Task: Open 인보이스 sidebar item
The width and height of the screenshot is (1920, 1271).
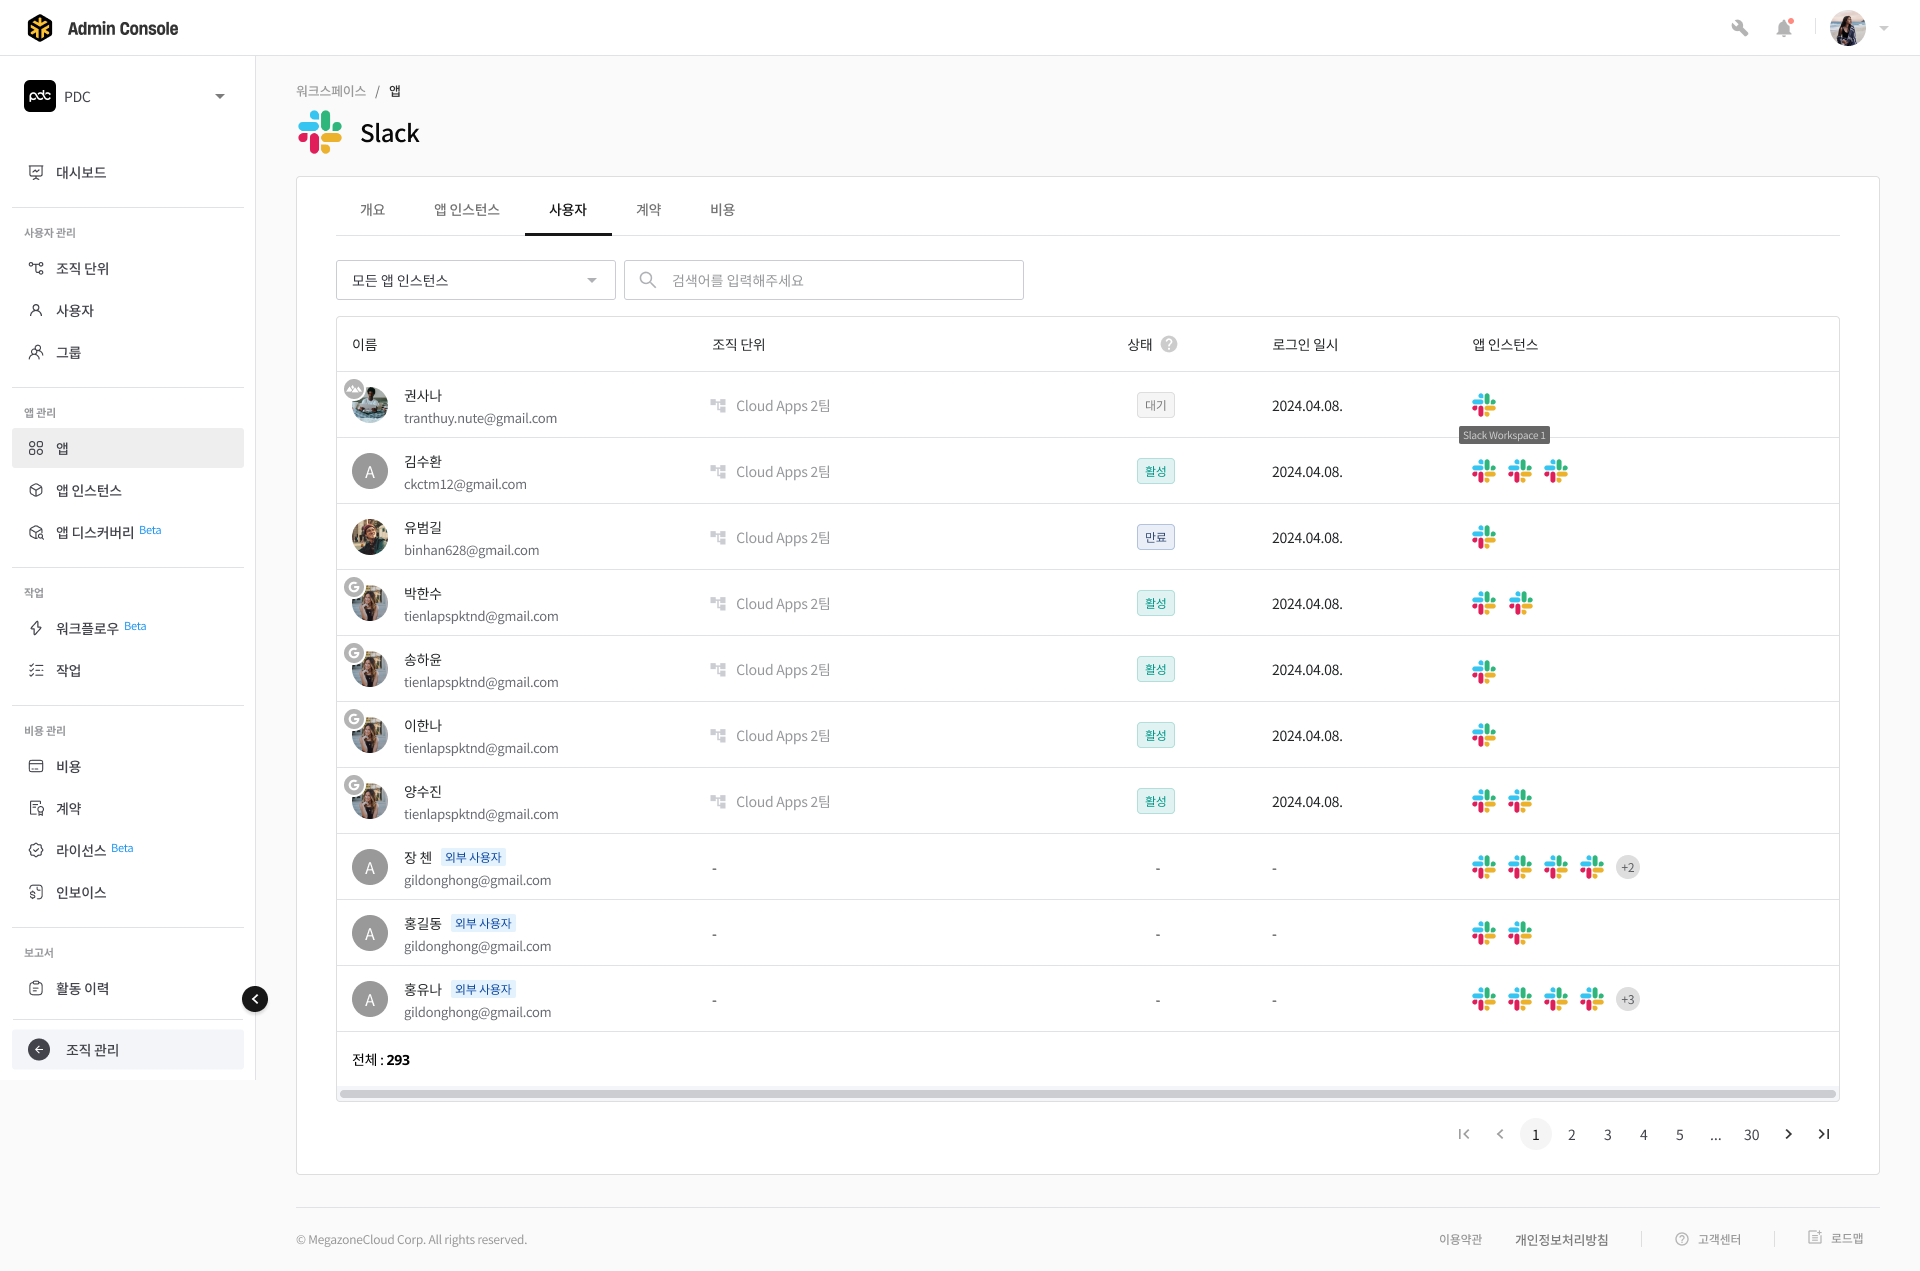Action: tap(128, 892)
